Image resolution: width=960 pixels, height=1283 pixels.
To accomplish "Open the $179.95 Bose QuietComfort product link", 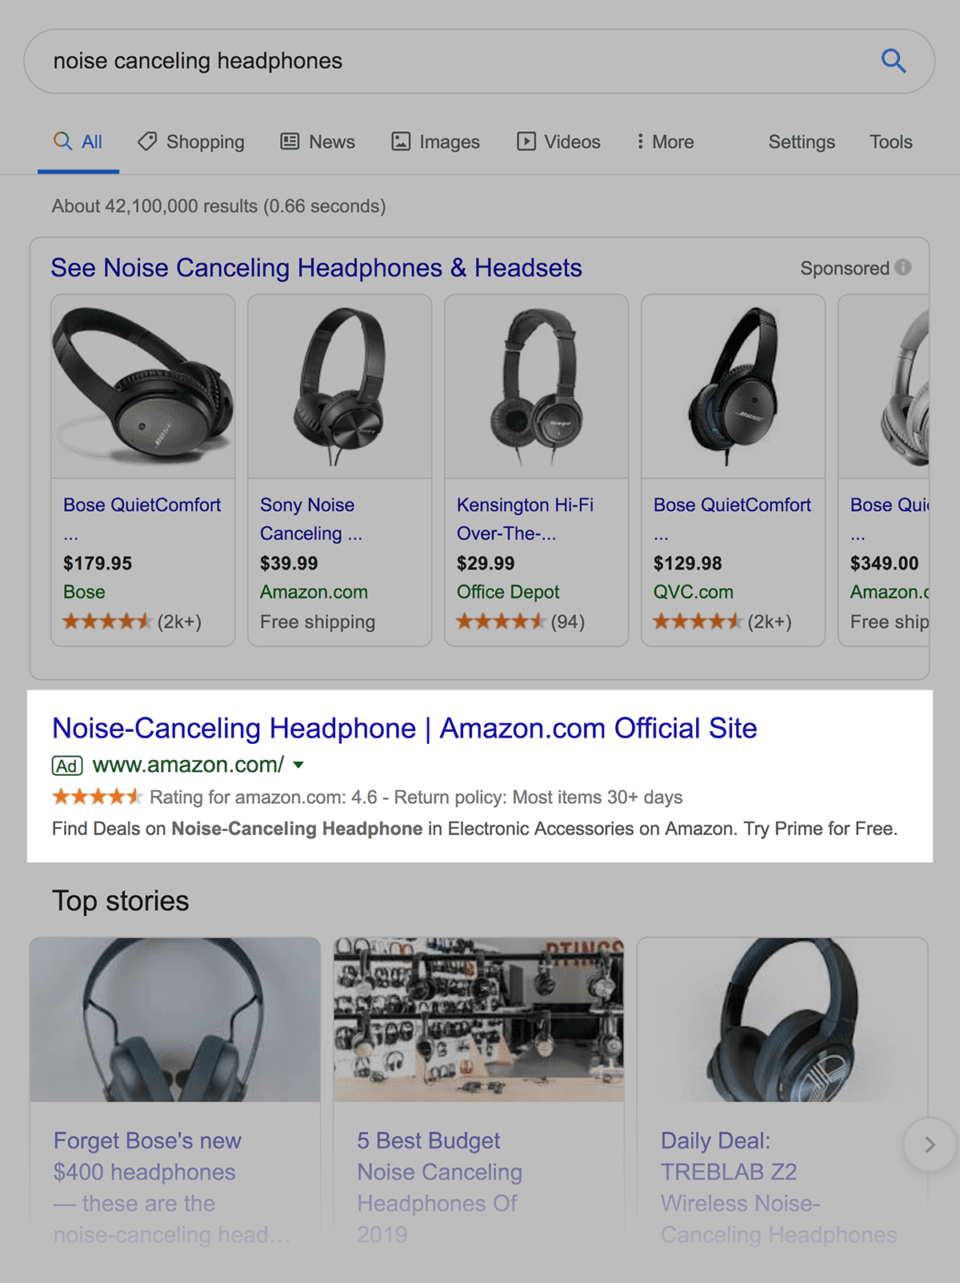I will click(x=142, y=518).
